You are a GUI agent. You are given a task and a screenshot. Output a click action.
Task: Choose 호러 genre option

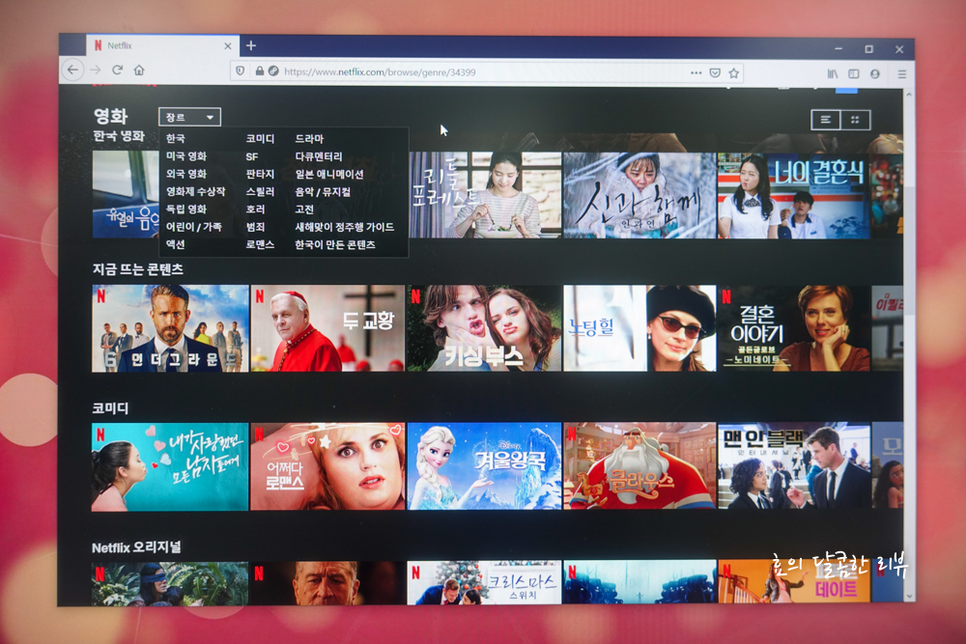255,210
